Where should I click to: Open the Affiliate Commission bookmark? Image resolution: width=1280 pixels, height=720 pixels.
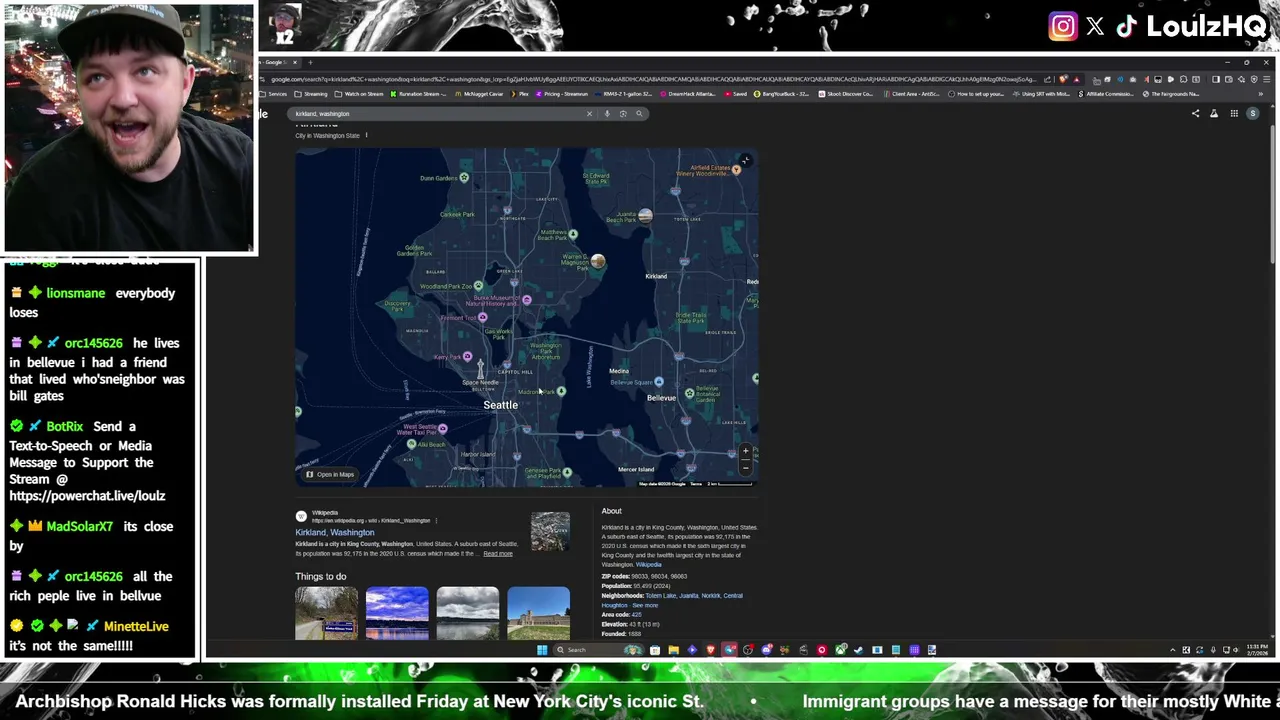(1106, 94)
